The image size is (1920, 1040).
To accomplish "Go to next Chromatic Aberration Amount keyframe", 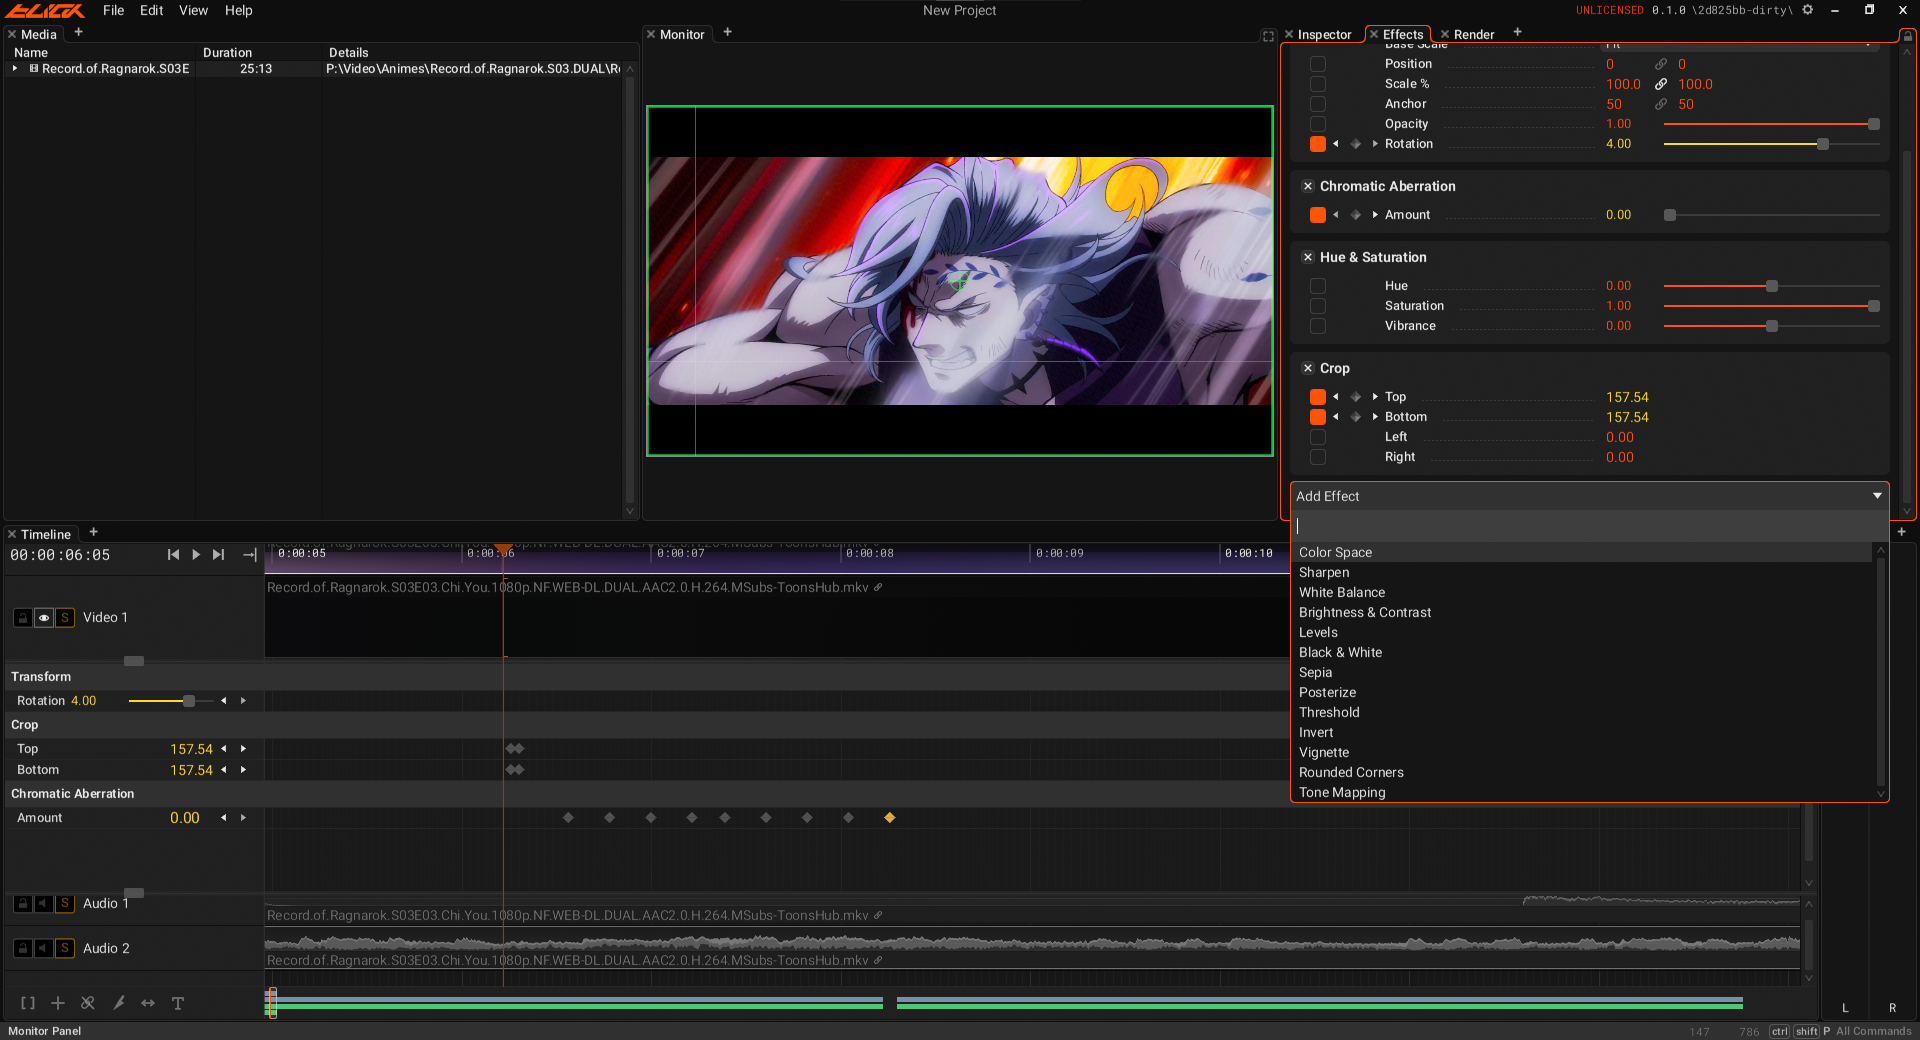I will (x=1375, y=215).
